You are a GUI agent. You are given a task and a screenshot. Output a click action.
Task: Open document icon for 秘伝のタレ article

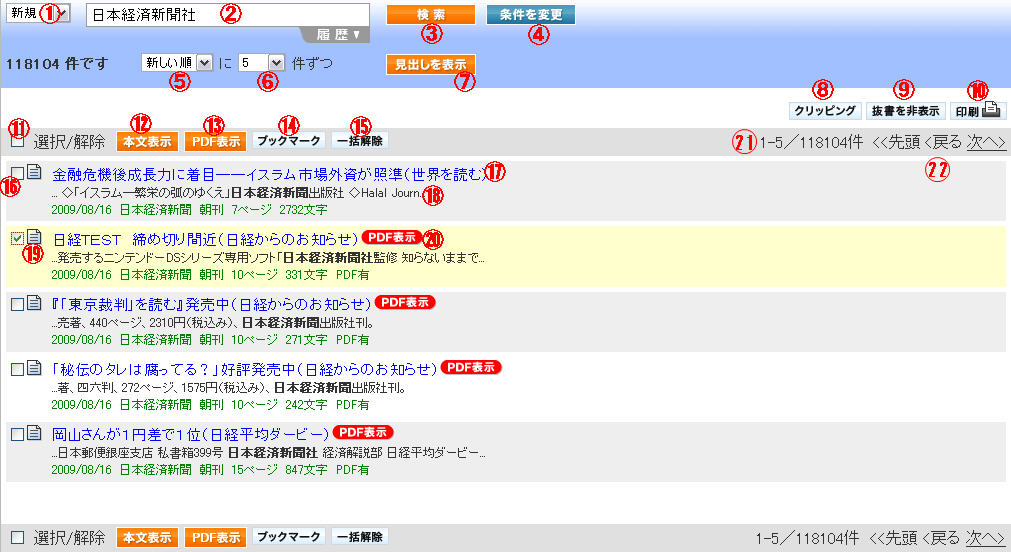(34, 368)
